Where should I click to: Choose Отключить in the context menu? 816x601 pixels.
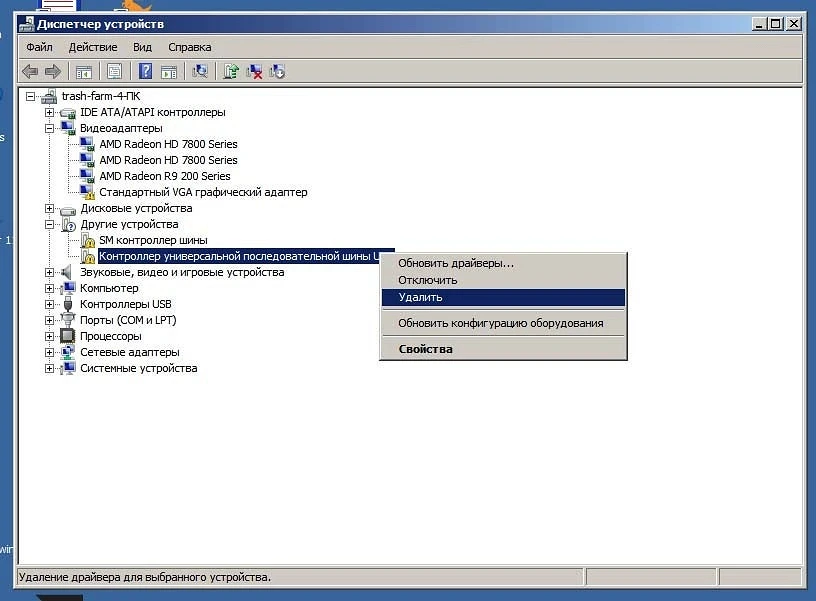pyautogui.click(x=428, y=280)
